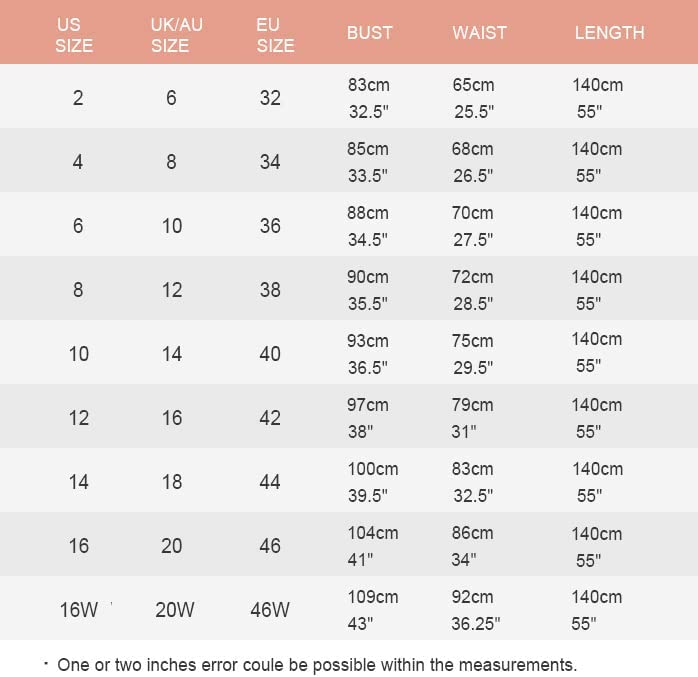Select the EU SIZE header

(x=275, y=35)
